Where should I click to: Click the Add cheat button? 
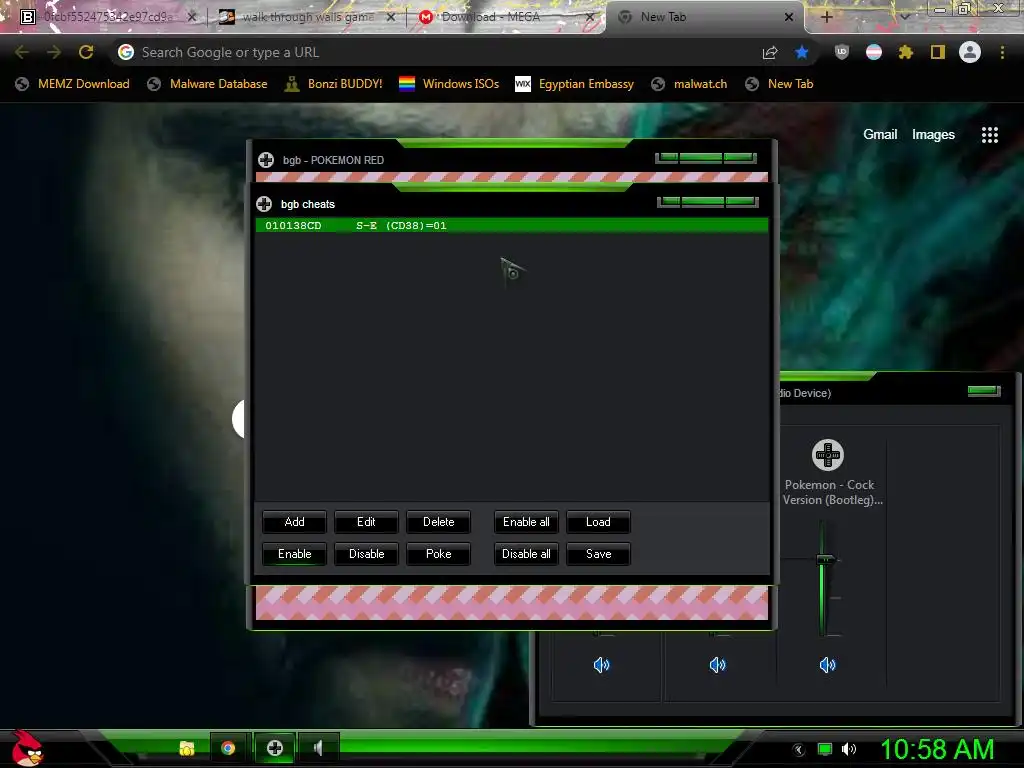(294, 522)
